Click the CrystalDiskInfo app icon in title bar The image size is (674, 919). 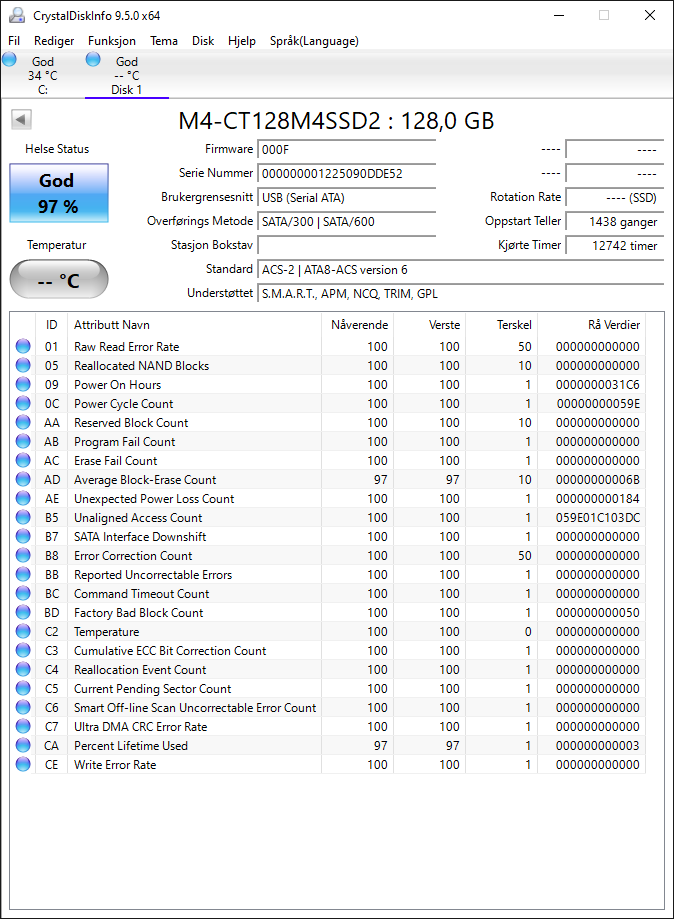[x=17, y=15]
